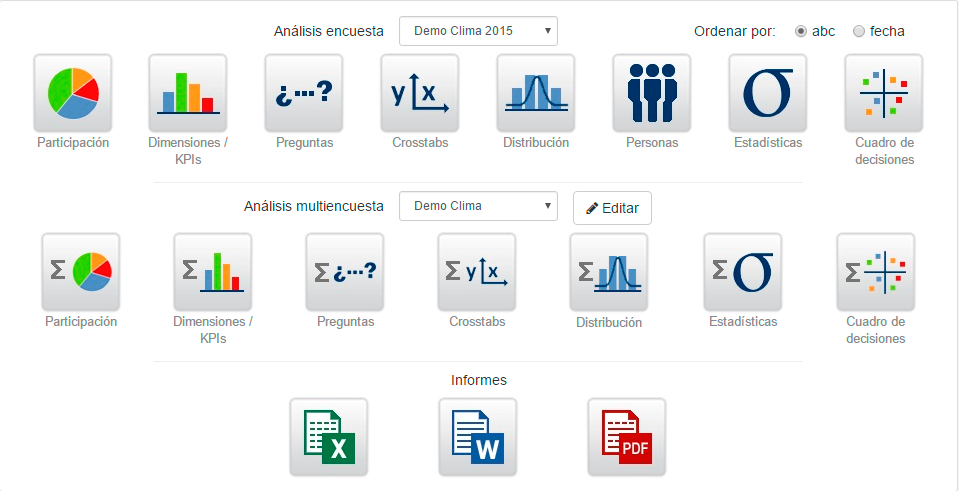Open multiencuesta Participación sigma pie icon
Viewport: 959px width, 491px height.
click(x=81, y=272)
